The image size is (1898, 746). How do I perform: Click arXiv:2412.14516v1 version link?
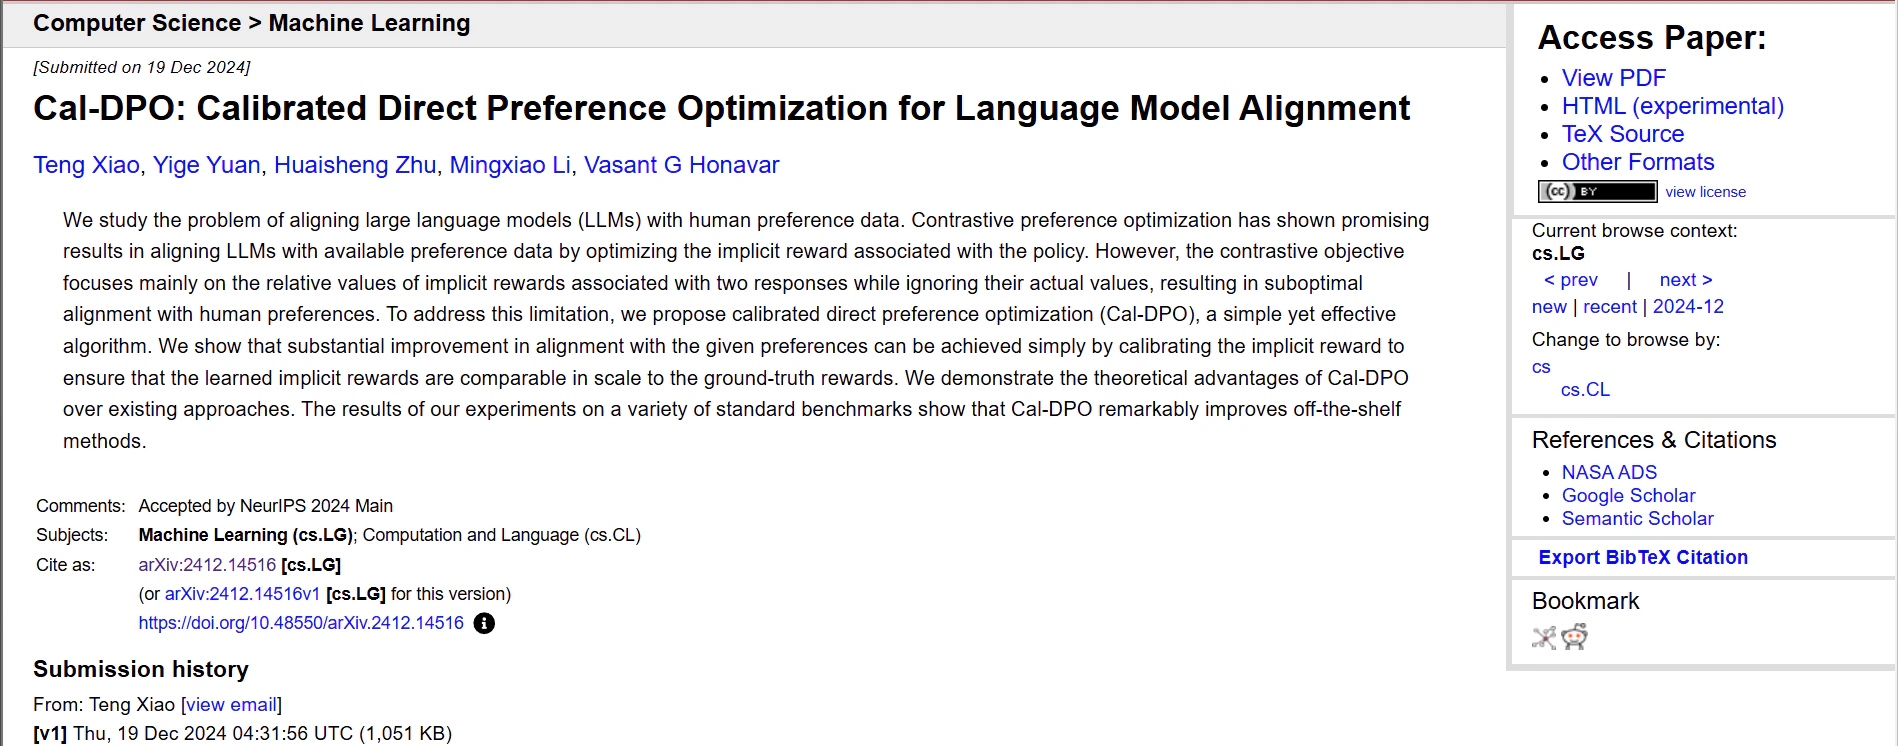click(242, 594)
